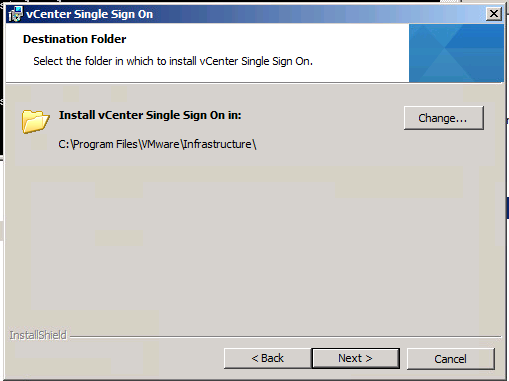509x381 pixels.
Task: Close the installer dialog with X
Action: pos(493,14)
